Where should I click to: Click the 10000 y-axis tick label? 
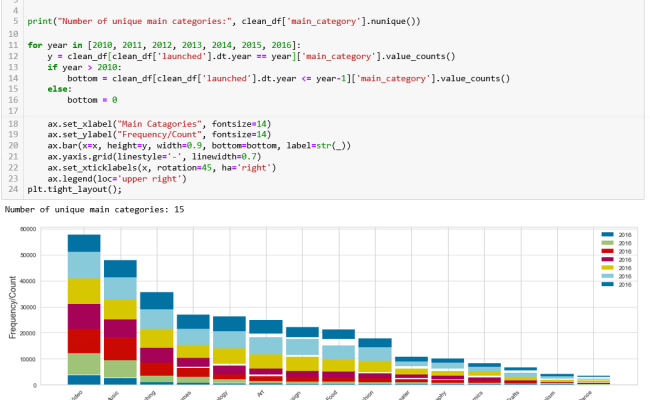(x=28, y=359)
